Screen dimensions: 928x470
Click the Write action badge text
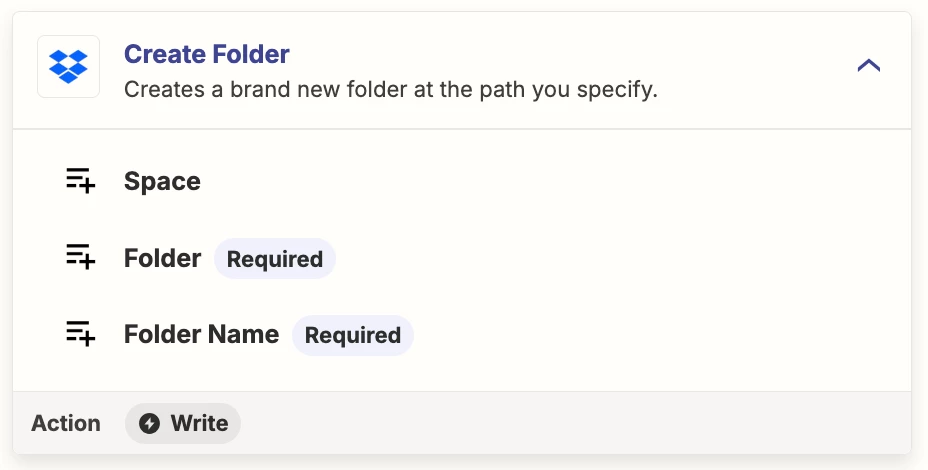point(199,423)
